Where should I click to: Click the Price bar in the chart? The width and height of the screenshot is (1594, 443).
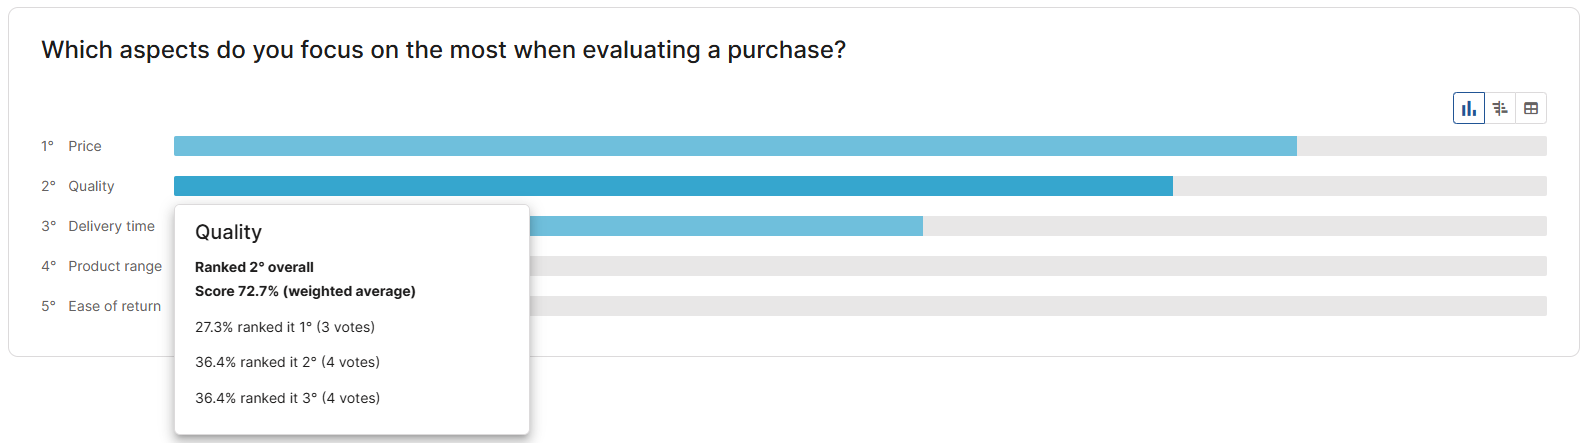pos(735,146)
